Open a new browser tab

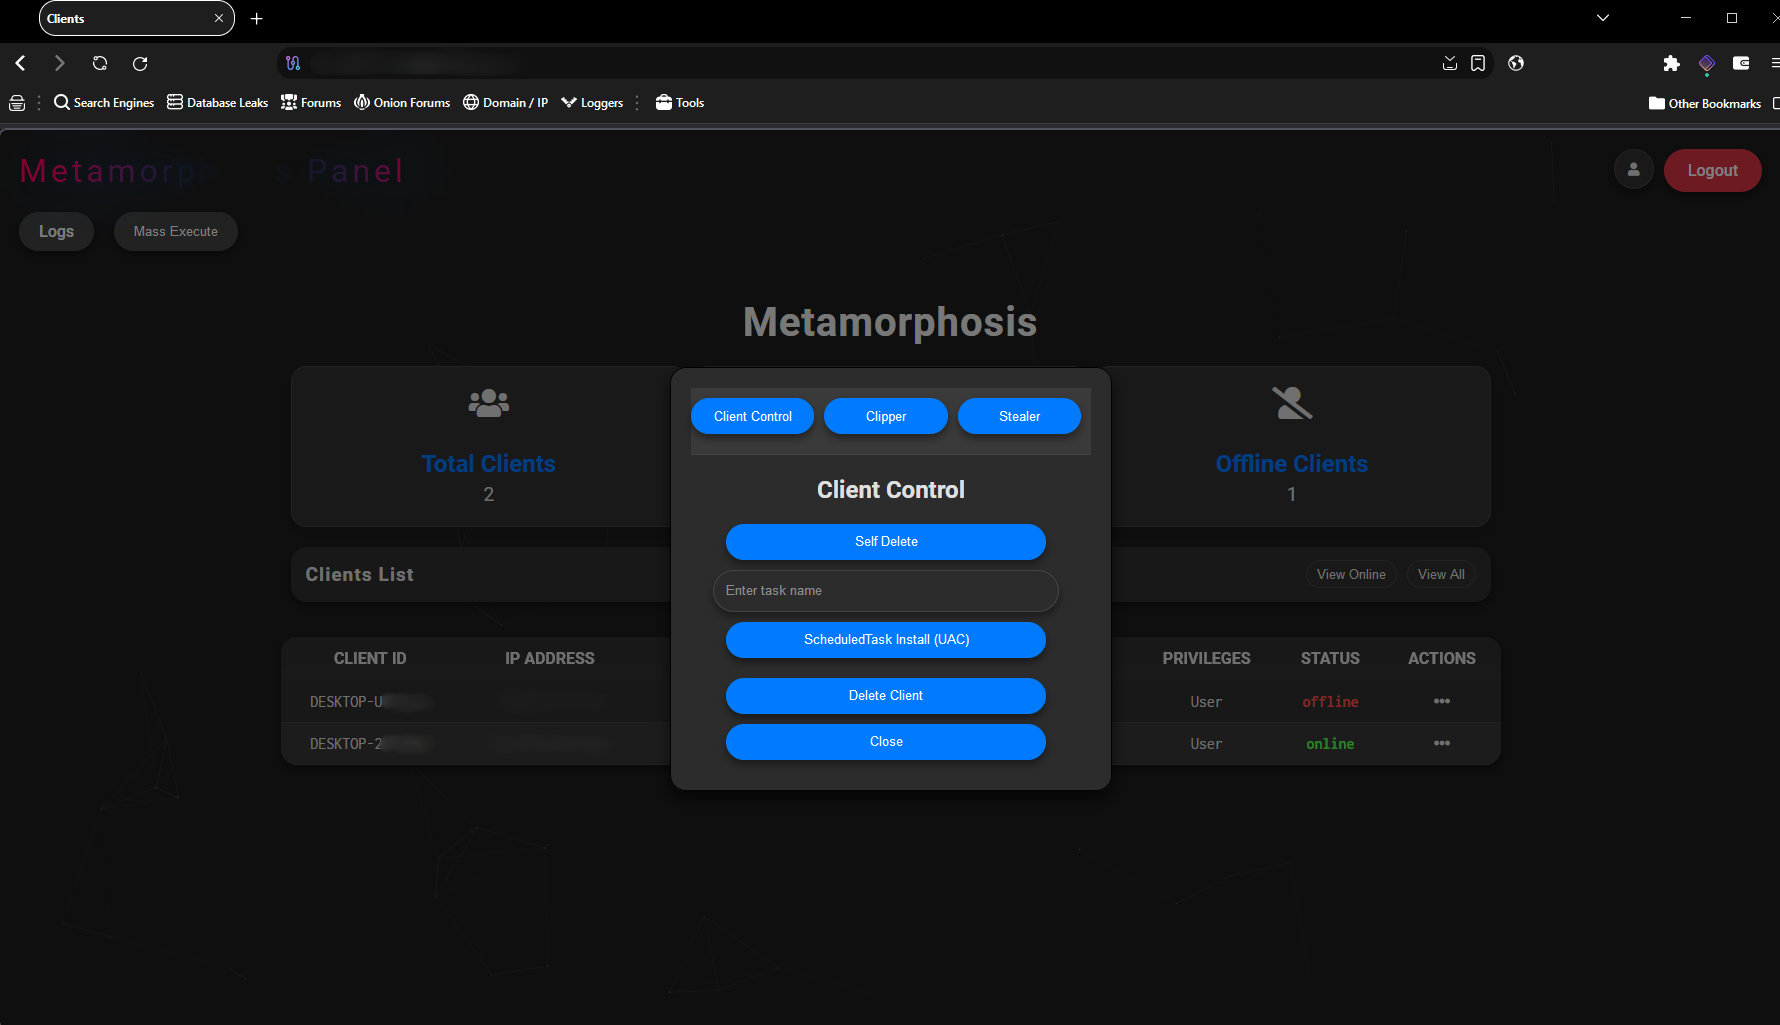257,18
